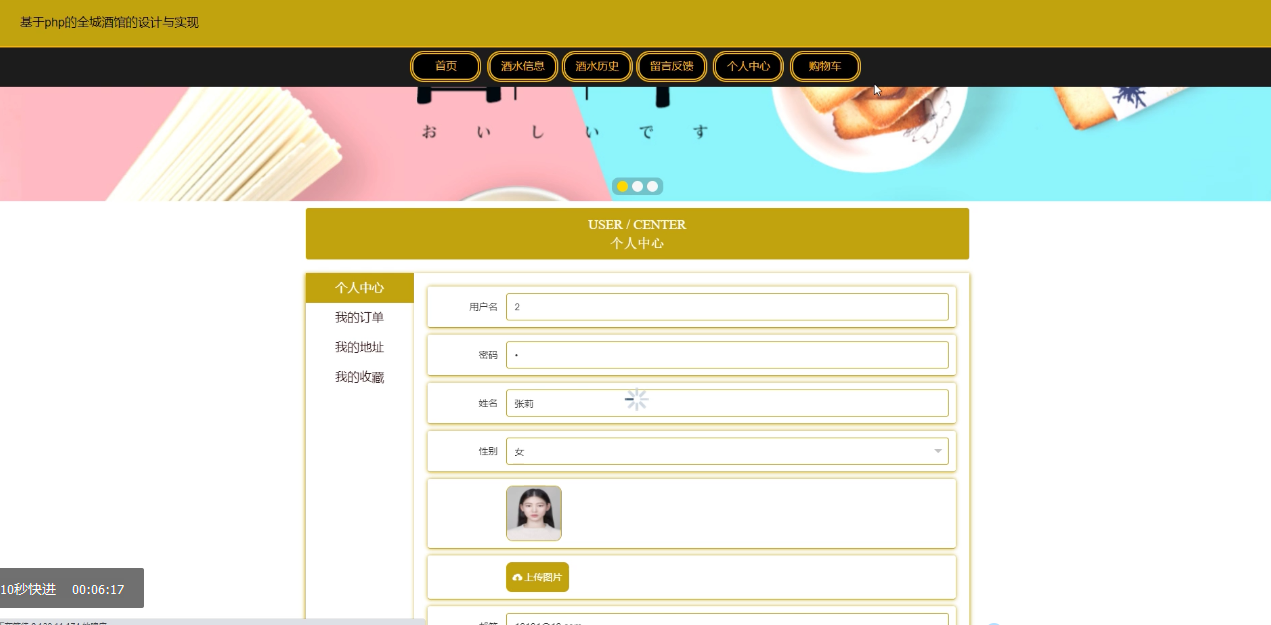Click the 姓名 name input field

(727, 403)
